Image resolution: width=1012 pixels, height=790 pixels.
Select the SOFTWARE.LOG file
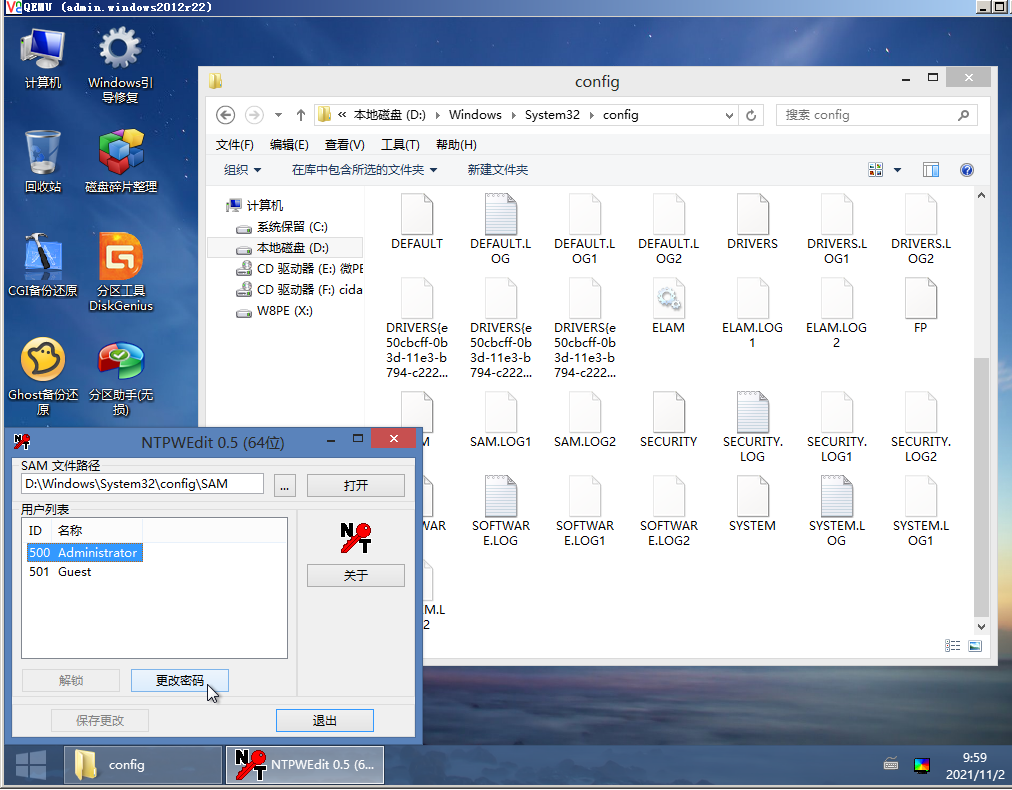[501, 511]
